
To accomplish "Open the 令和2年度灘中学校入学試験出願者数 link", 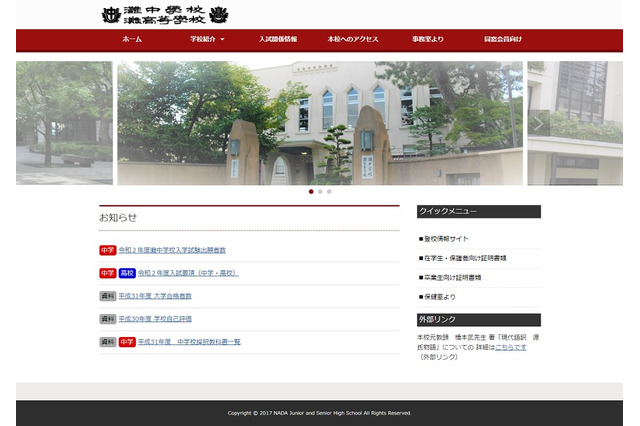I will (172, 250).
